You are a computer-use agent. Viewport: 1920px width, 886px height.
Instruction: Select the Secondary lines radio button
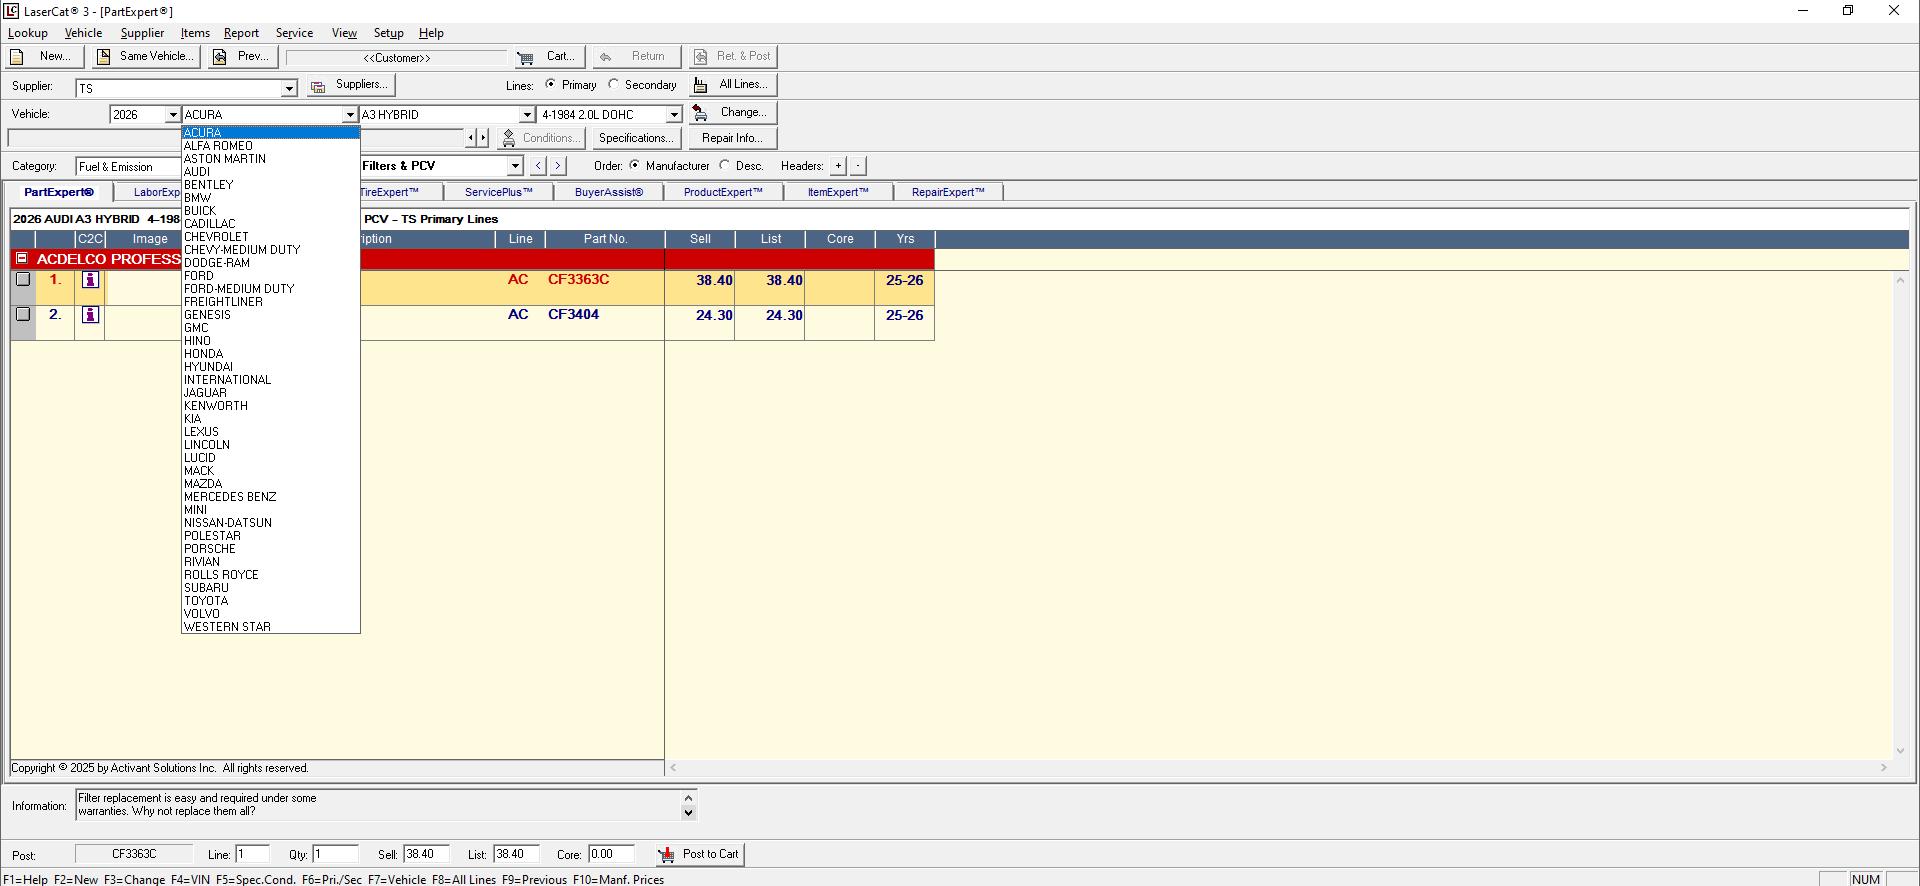(x=614, y=85)
